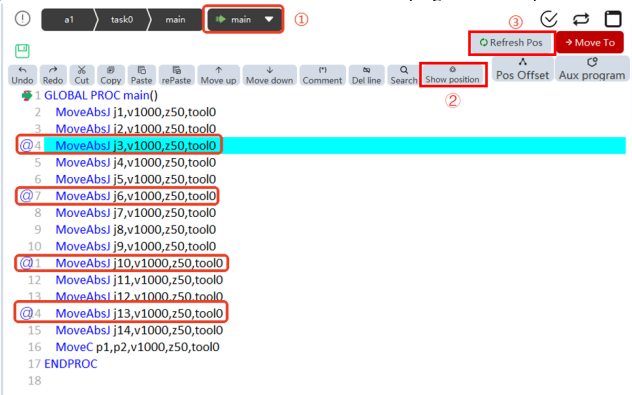Delete line with Del line button
This screenshot has height=395, width=632.
366,75
